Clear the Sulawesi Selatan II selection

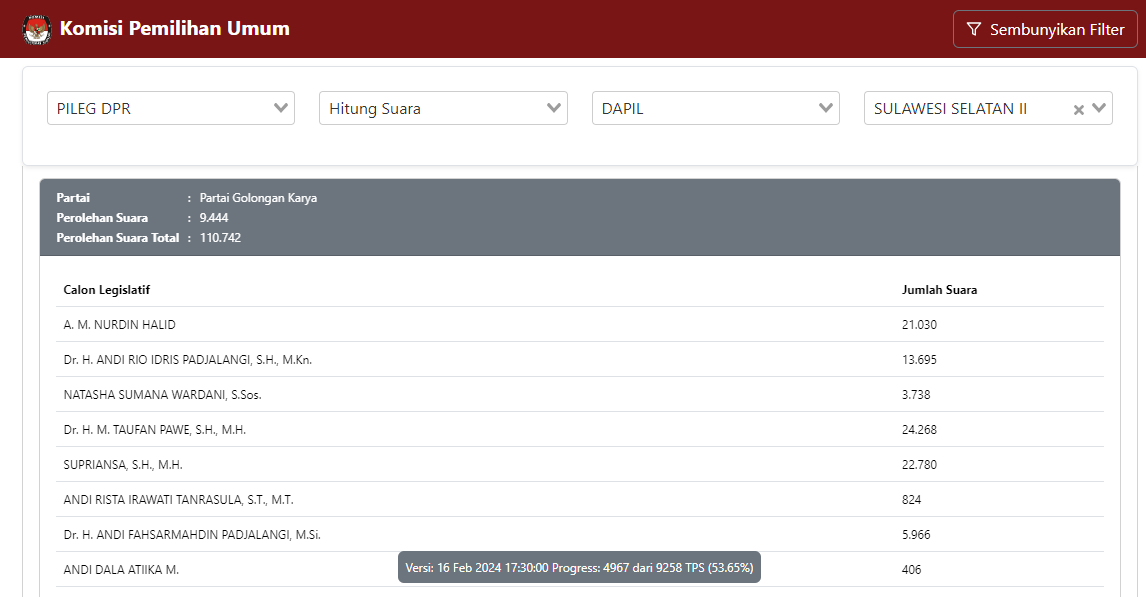click(1079, 110)
